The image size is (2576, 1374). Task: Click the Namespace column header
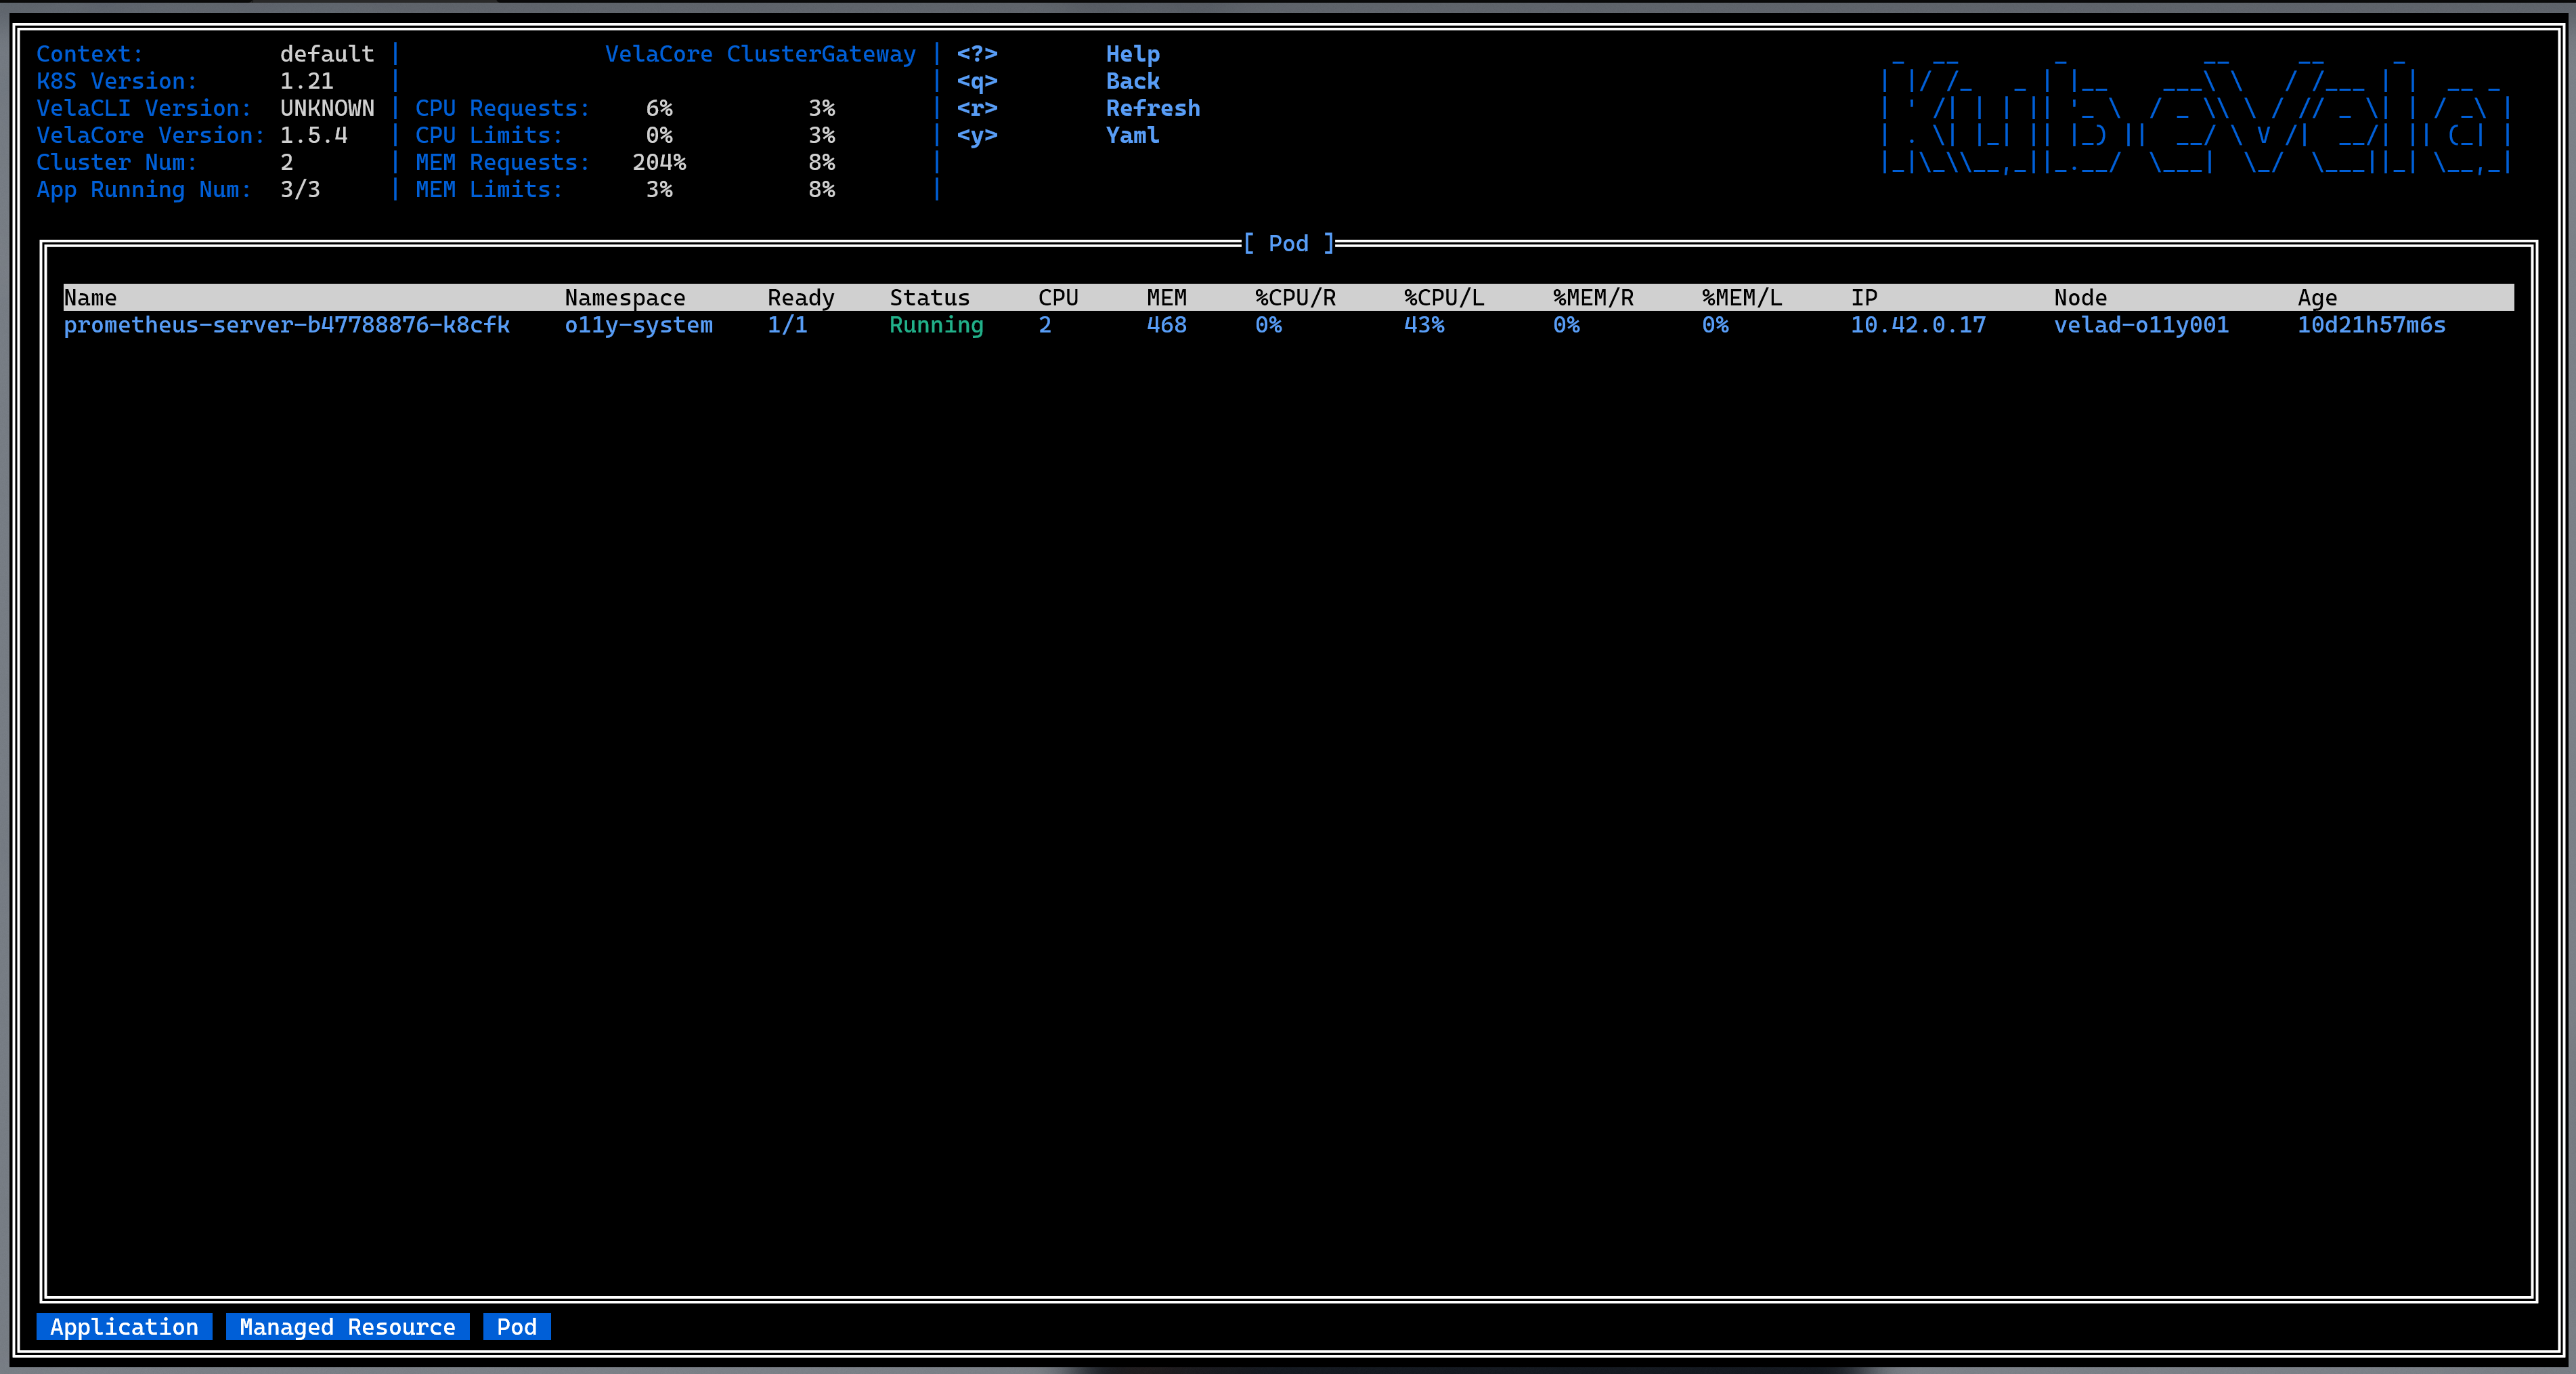coord(625,298)
